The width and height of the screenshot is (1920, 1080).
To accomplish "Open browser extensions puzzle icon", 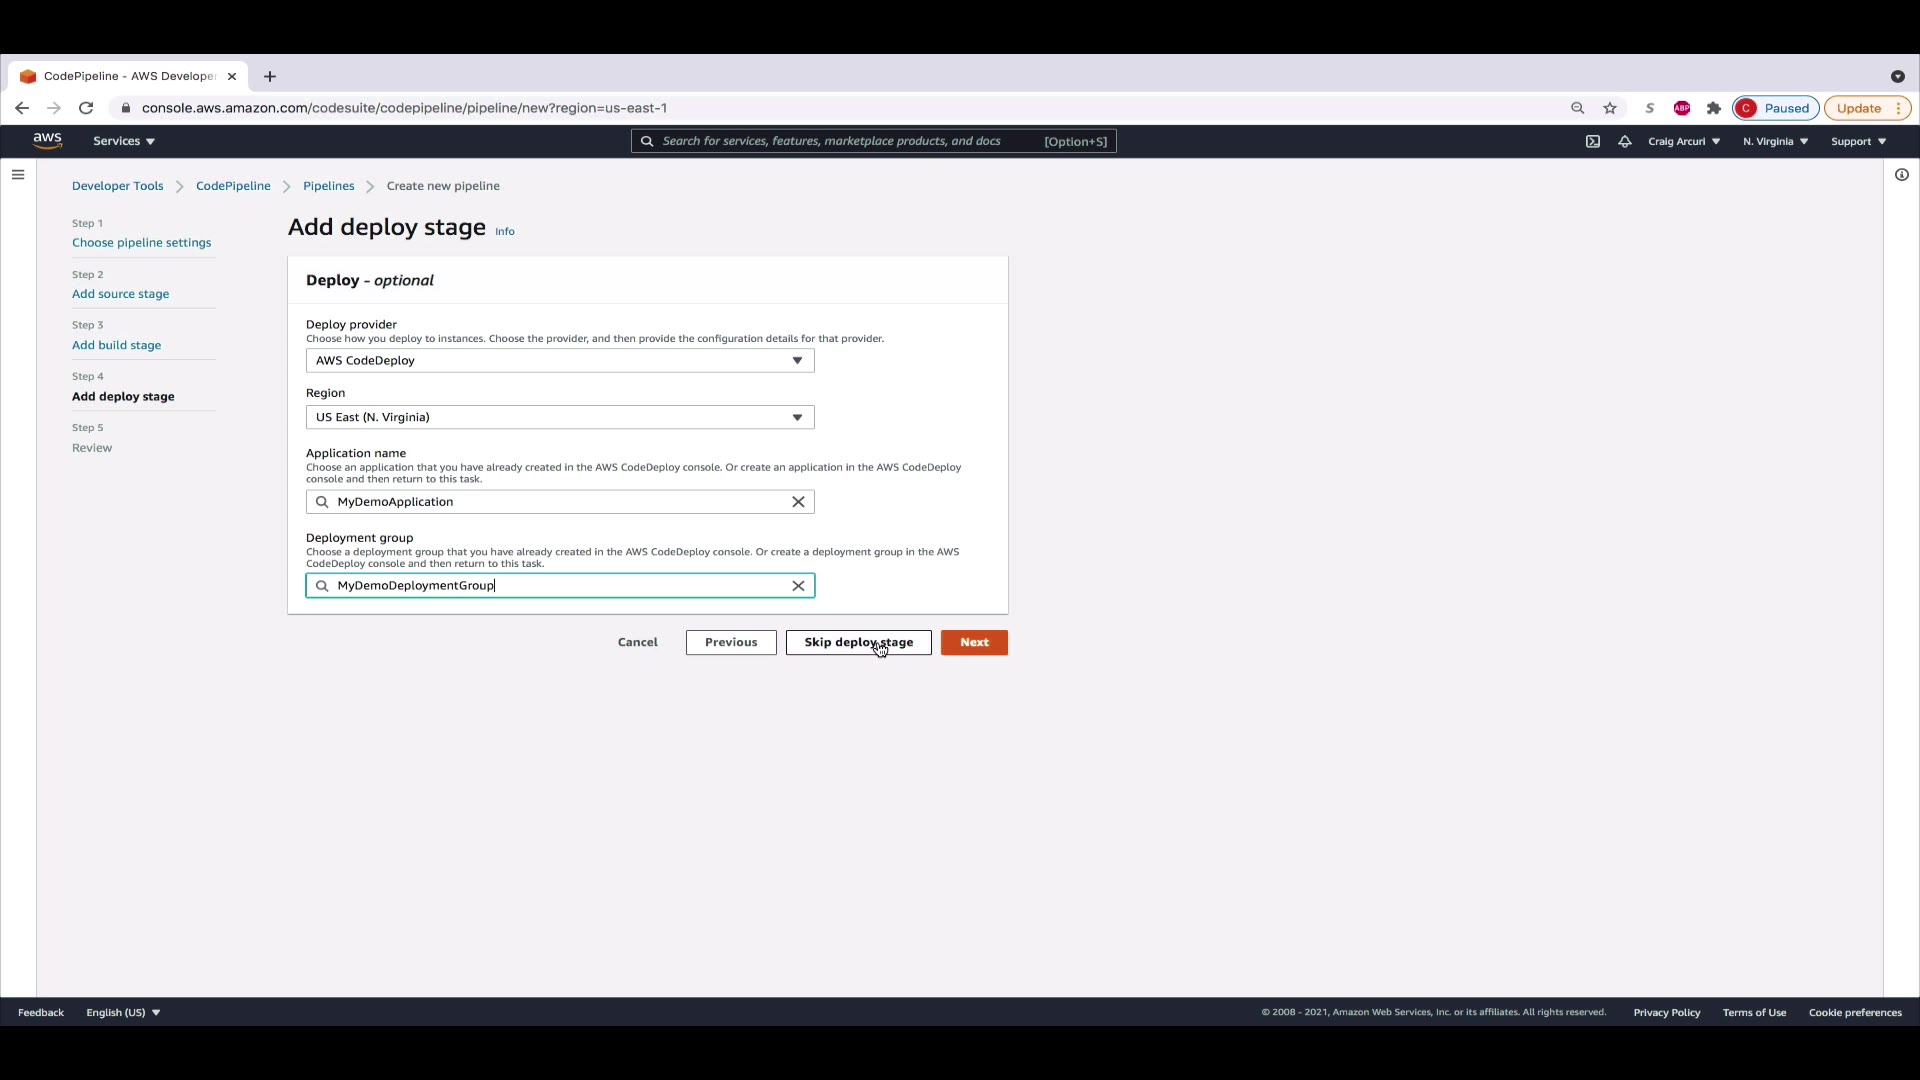I will tap(1713, 108).
